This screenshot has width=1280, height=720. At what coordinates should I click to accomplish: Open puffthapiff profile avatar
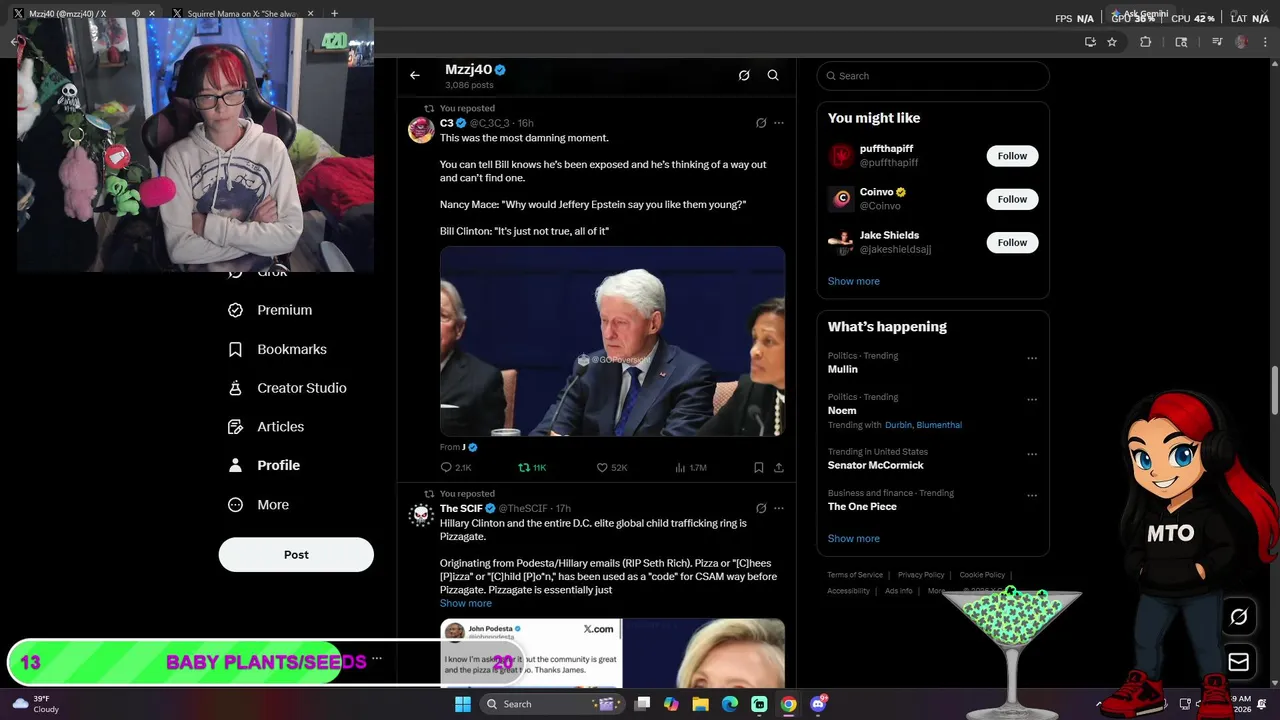point(841,156)
